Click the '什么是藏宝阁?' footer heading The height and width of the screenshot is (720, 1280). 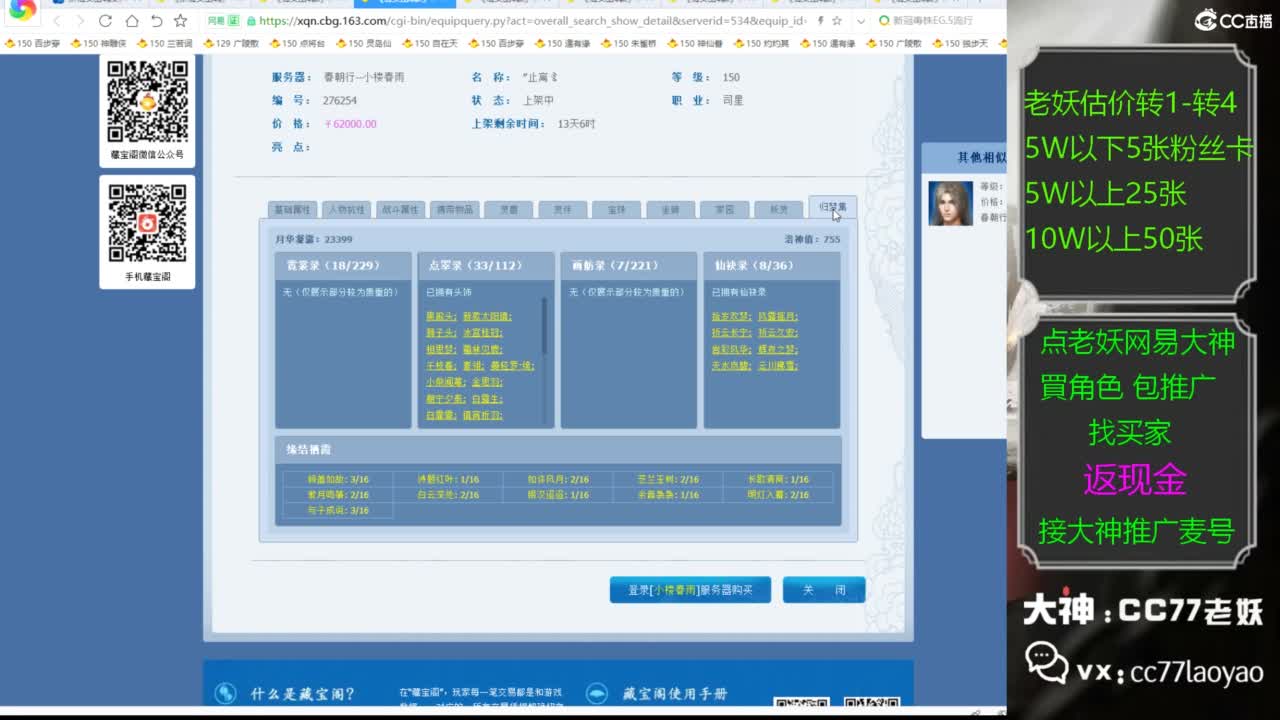click(x=302, y=693)
